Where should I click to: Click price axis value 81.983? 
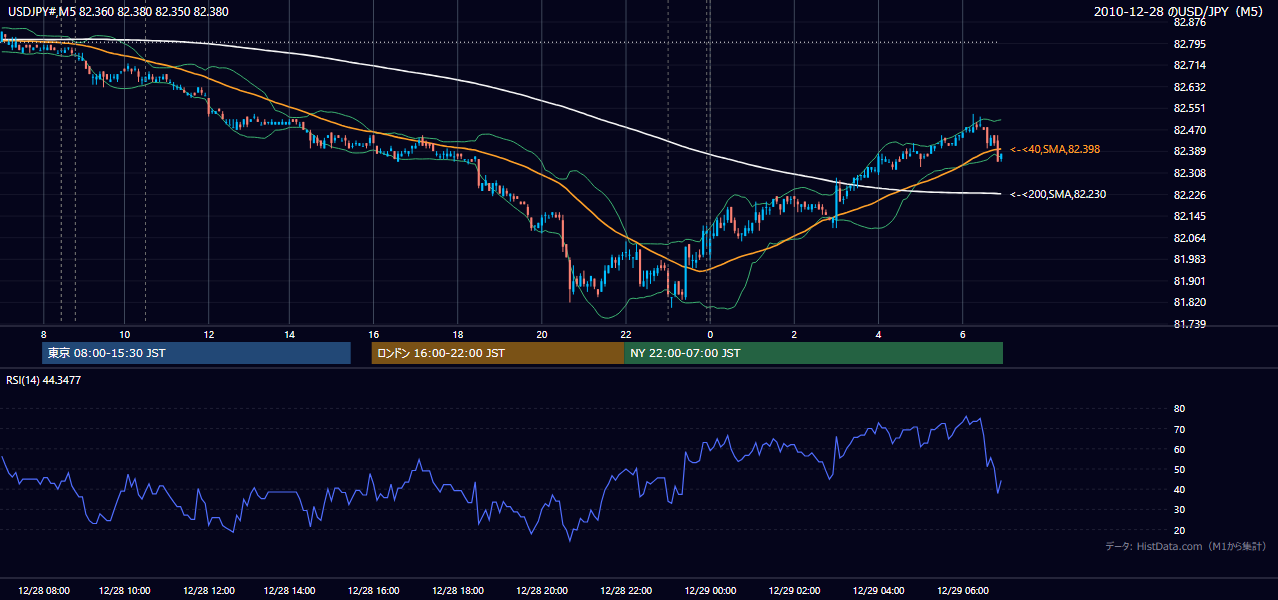tap(1189, 259)
